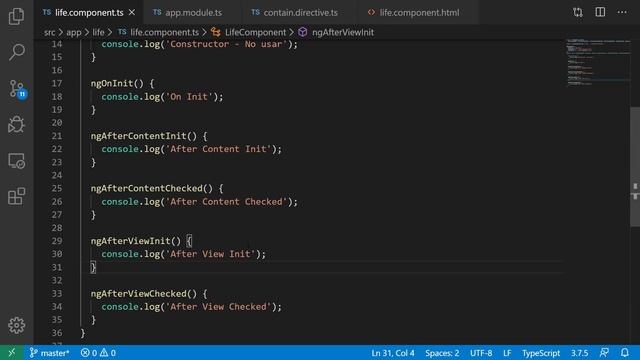Switch to the contain.directive.ts tab
The height and width of the screenshot is (360, 640).
(x=300, y=13)
